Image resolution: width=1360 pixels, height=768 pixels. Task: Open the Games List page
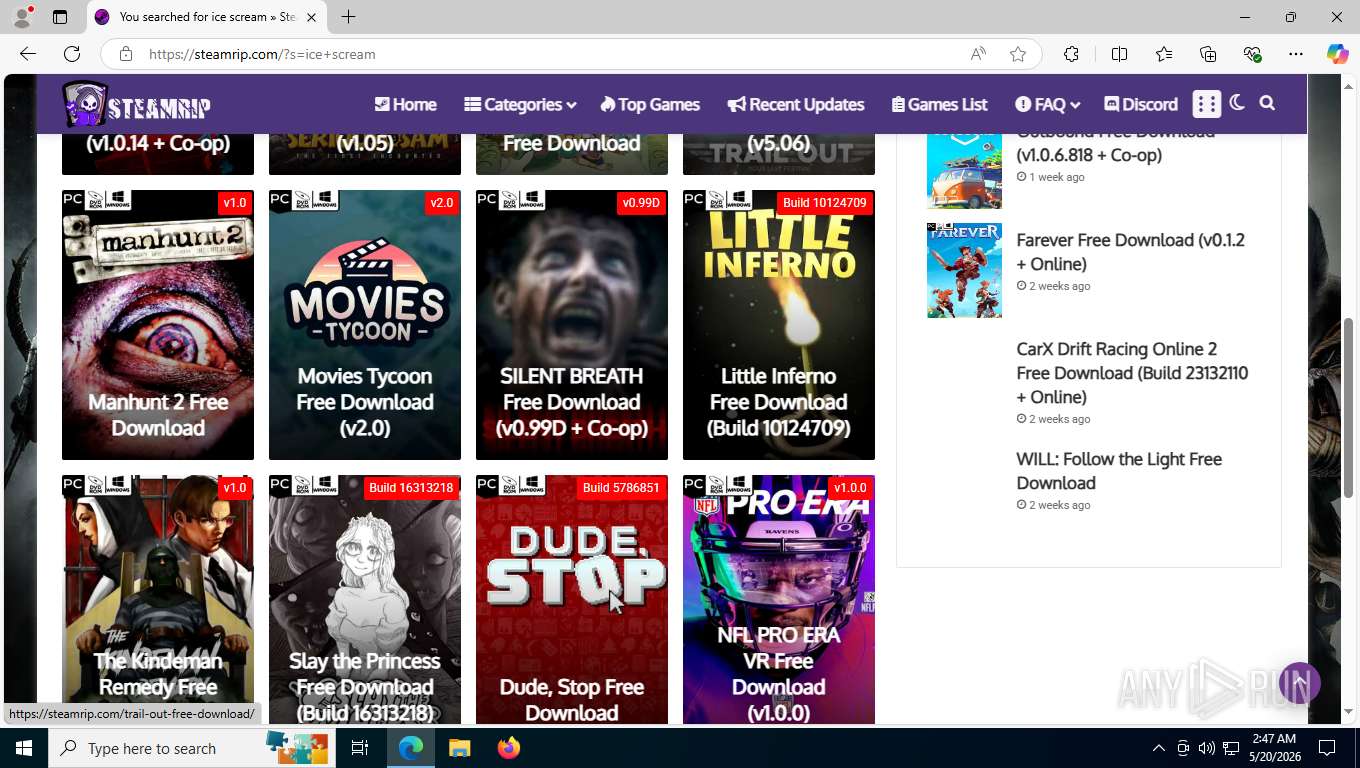pos(939,104)
